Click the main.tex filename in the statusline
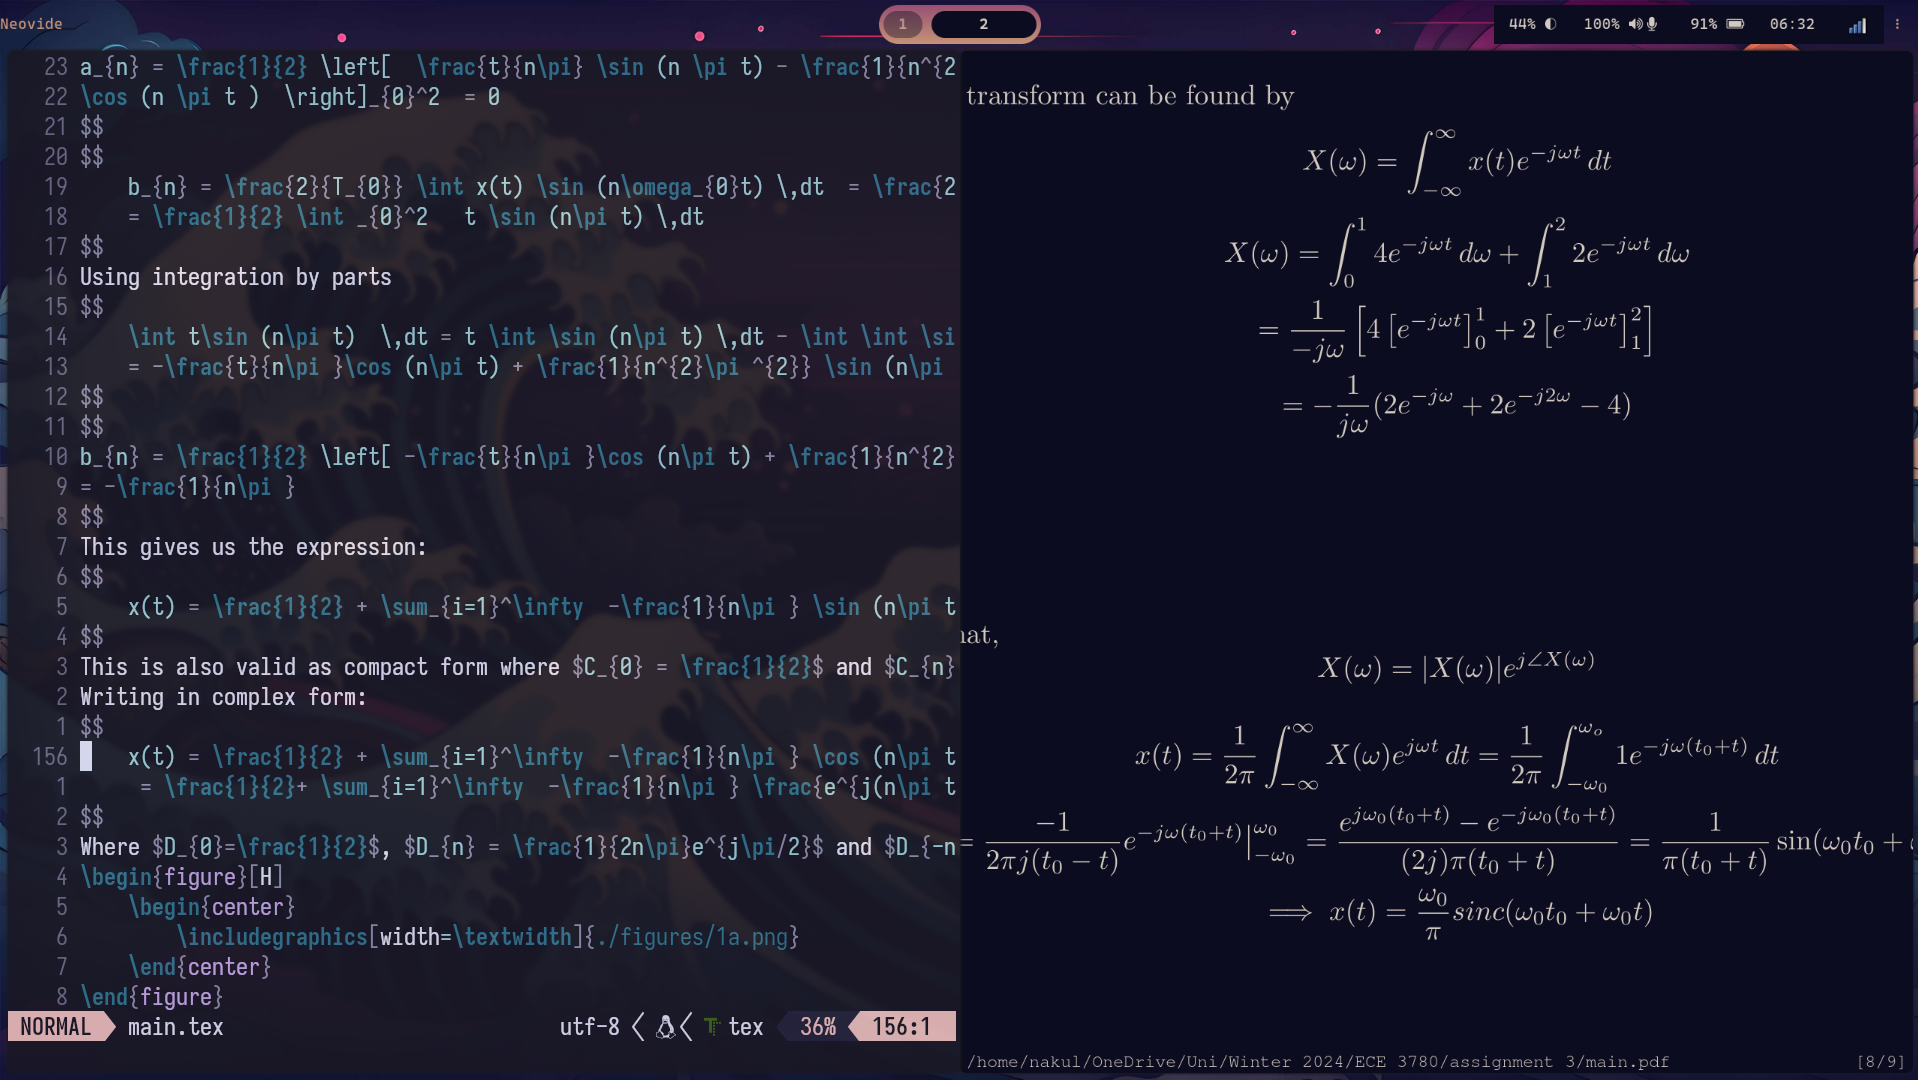 pos(175,1027)
